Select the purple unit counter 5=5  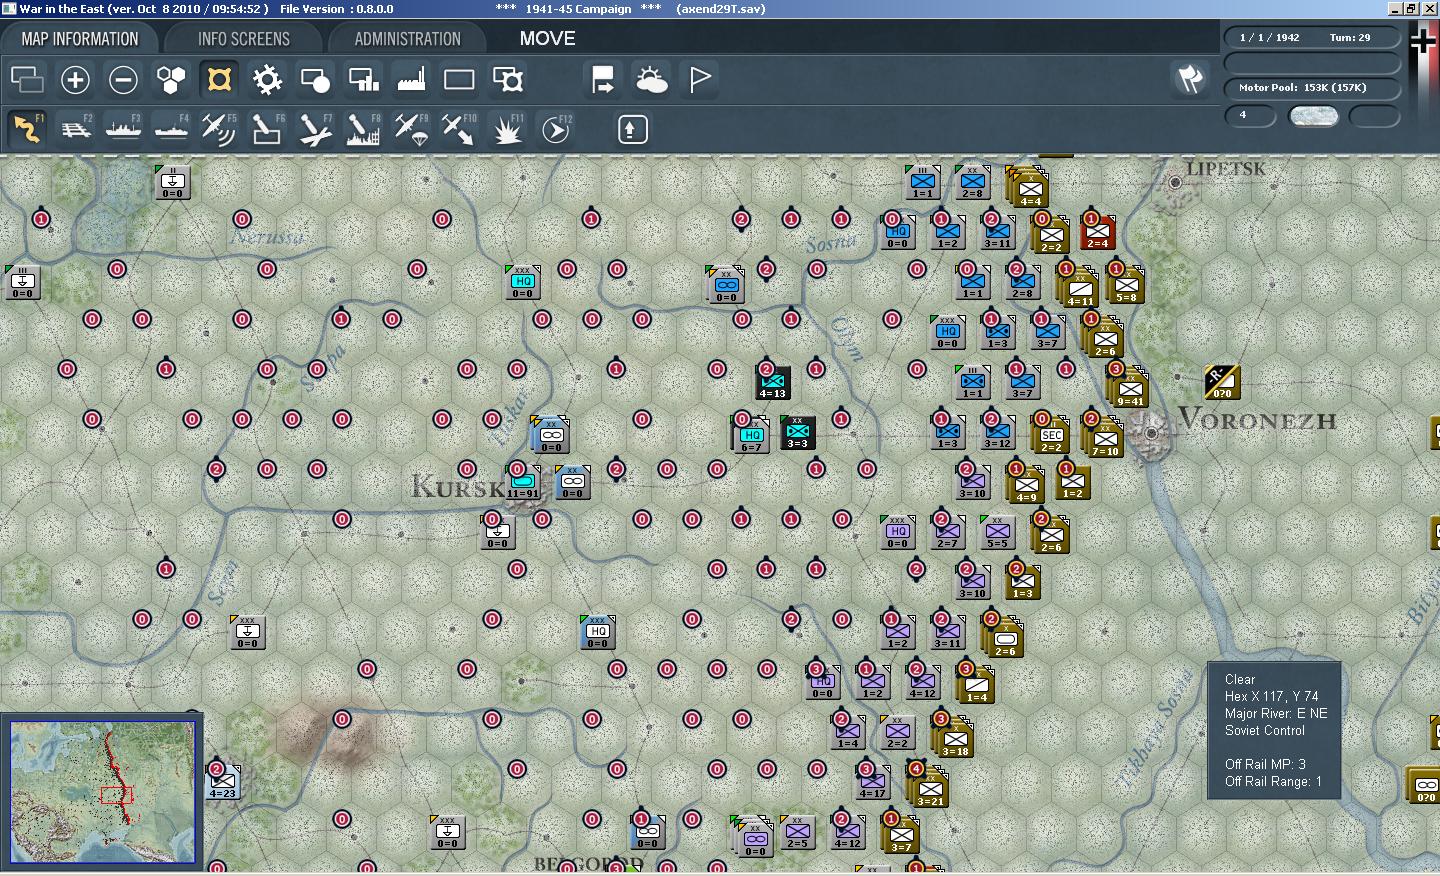[997, 533]
